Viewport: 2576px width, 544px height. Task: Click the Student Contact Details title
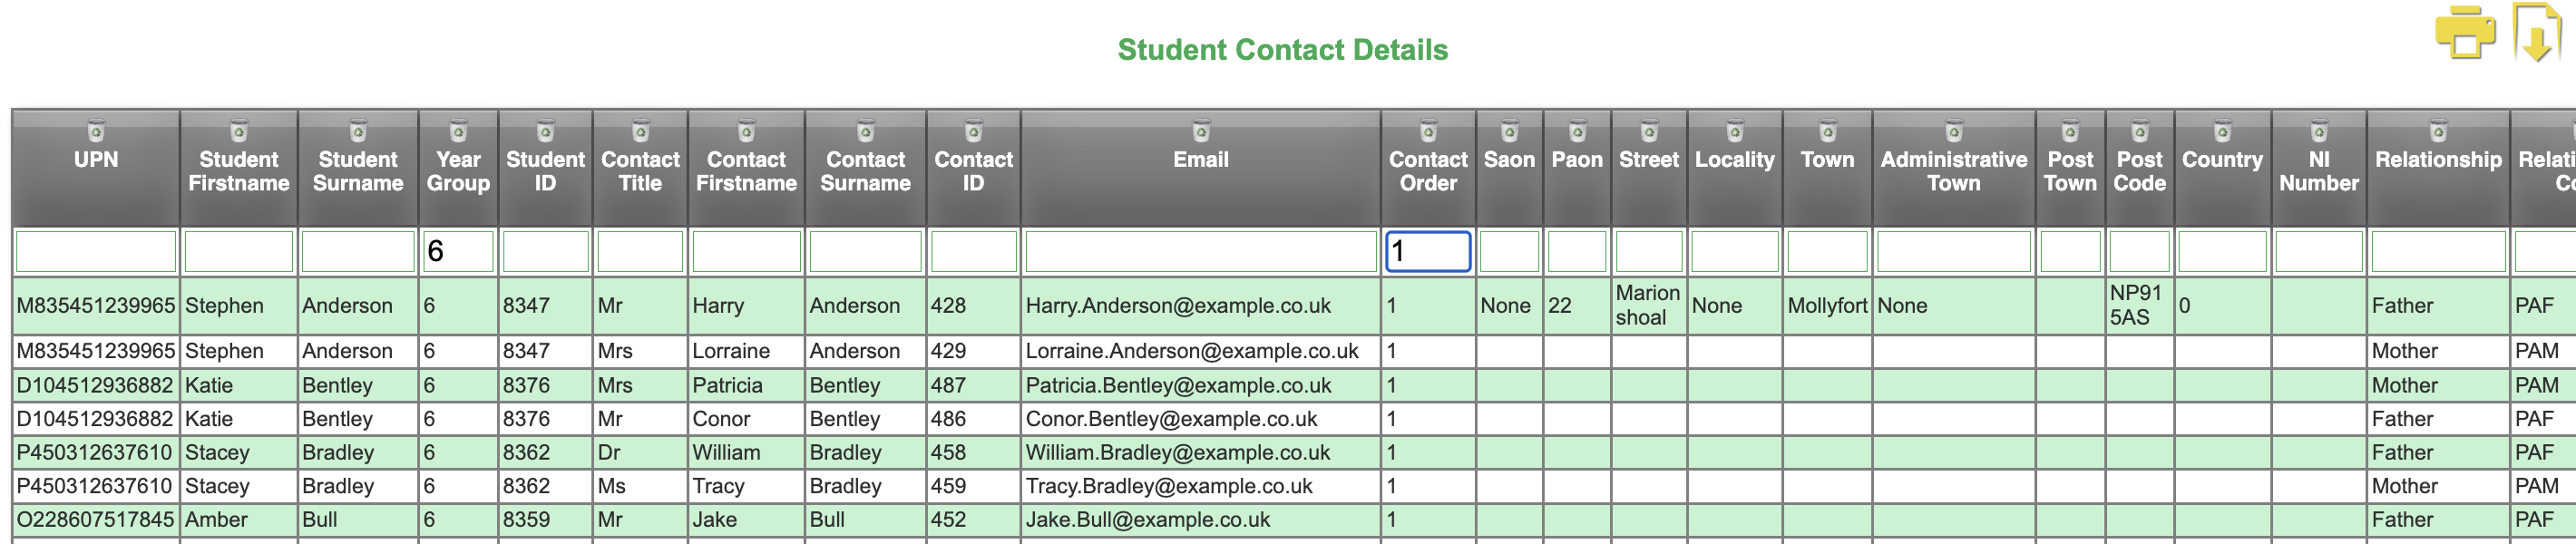1282,50
